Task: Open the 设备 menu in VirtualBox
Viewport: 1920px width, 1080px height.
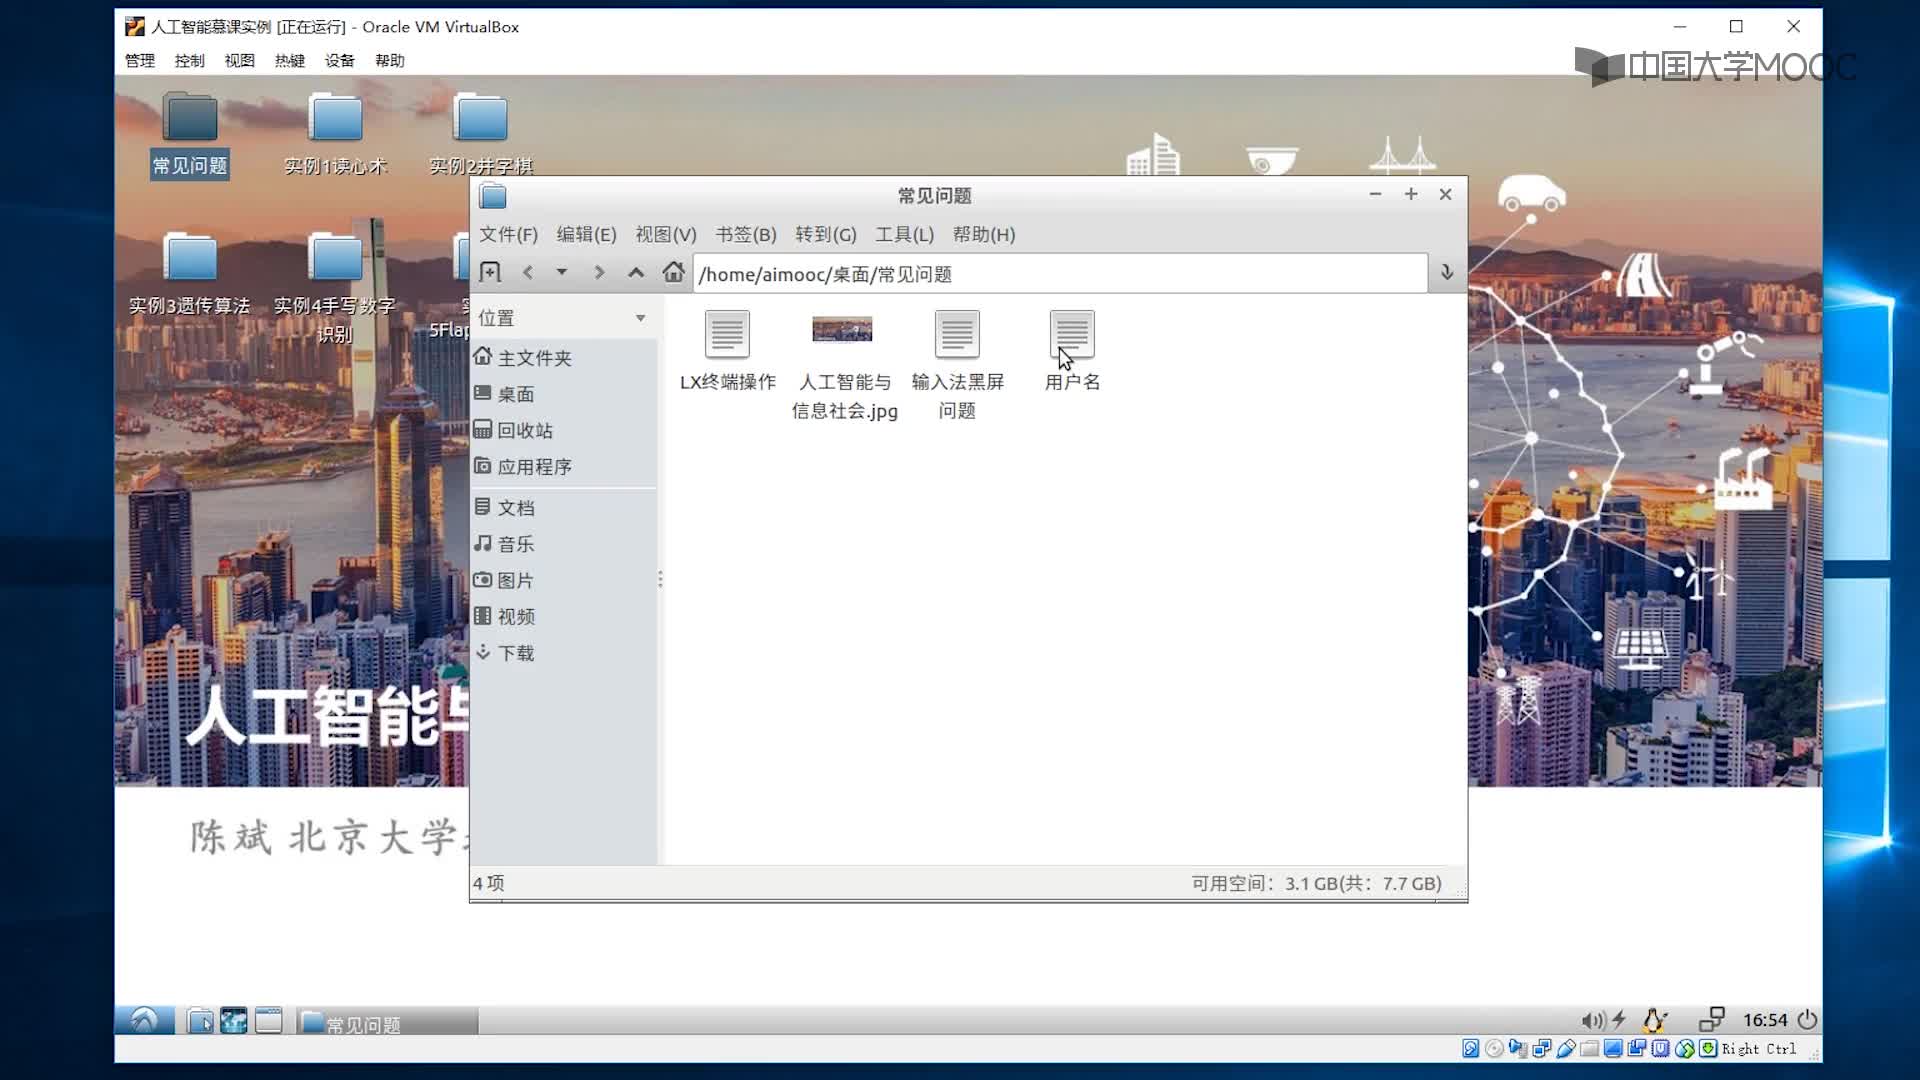Action: (x=339, y=60)
